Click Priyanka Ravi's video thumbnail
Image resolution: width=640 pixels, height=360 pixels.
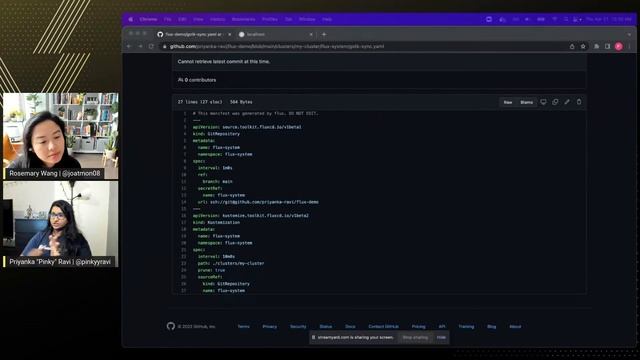pos(61,224)
